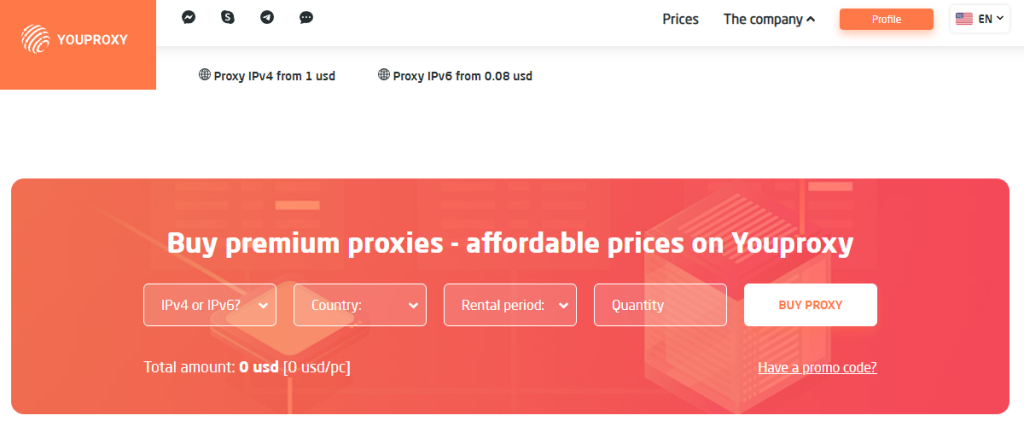Follow the Proxy IPv4 from 1 usd link
Image resolution: width=1024 pixels, height=427 pixels.
tap(274, 75)
